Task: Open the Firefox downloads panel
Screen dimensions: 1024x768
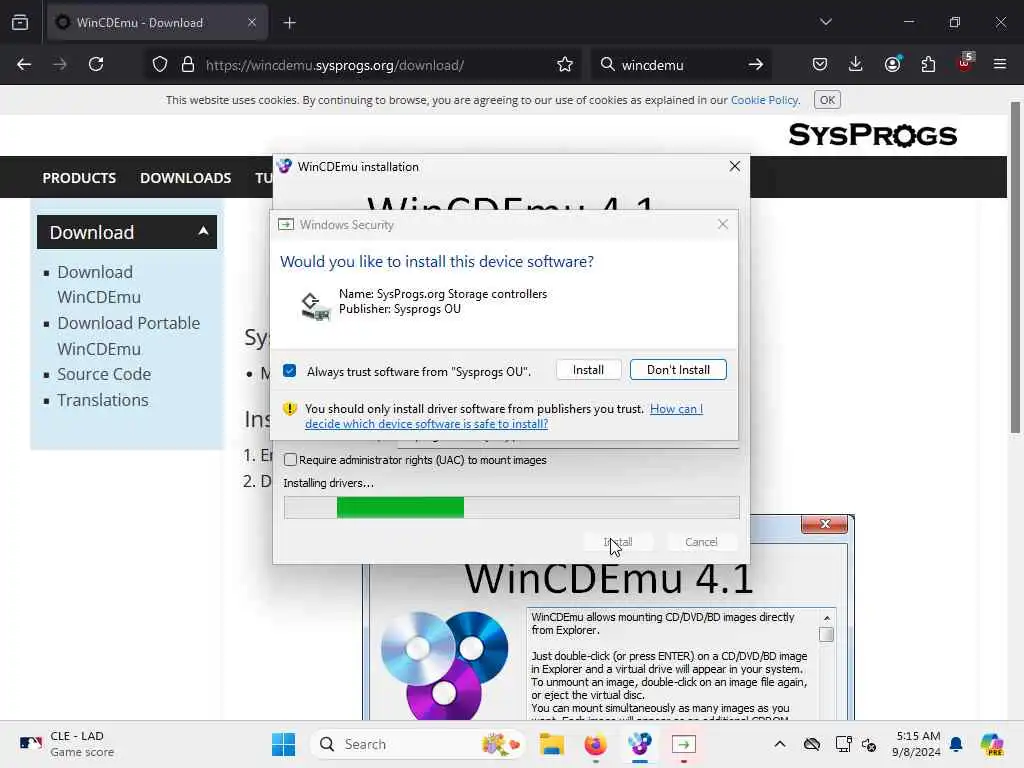Action: [856, 65]
